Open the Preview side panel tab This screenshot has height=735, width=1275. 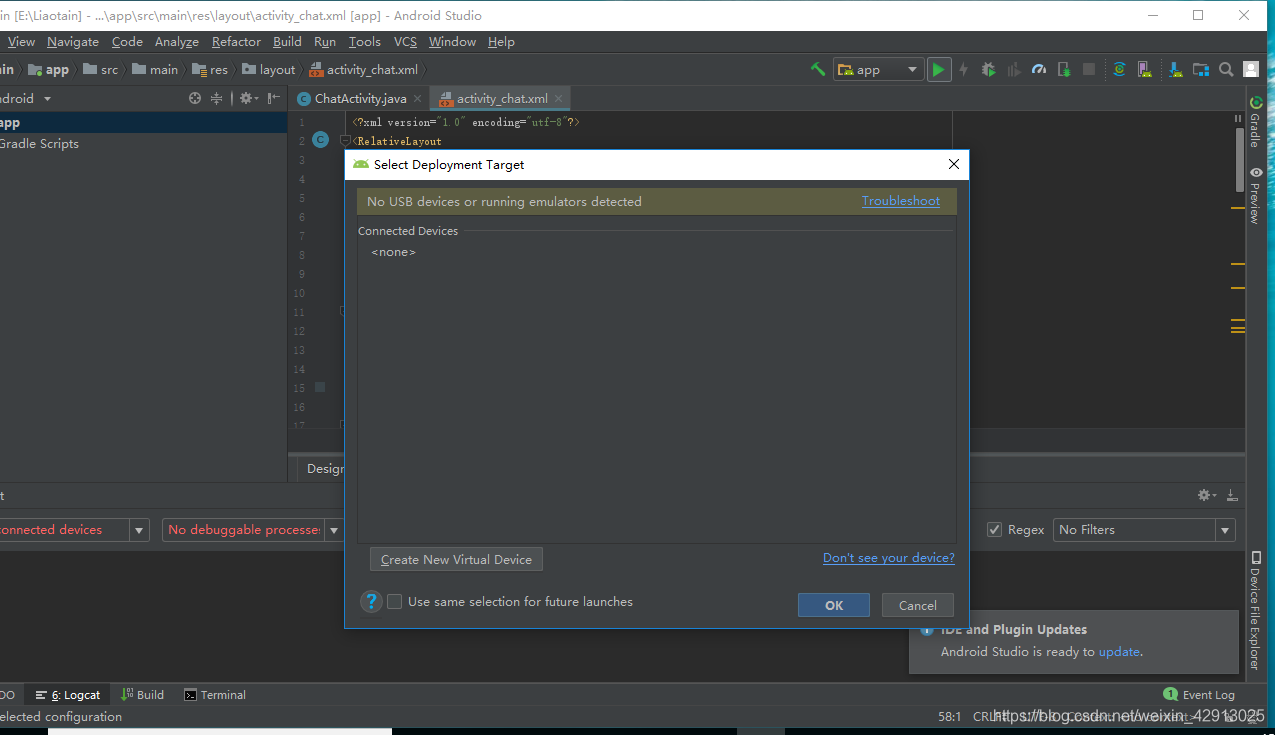pos(1256,194)
